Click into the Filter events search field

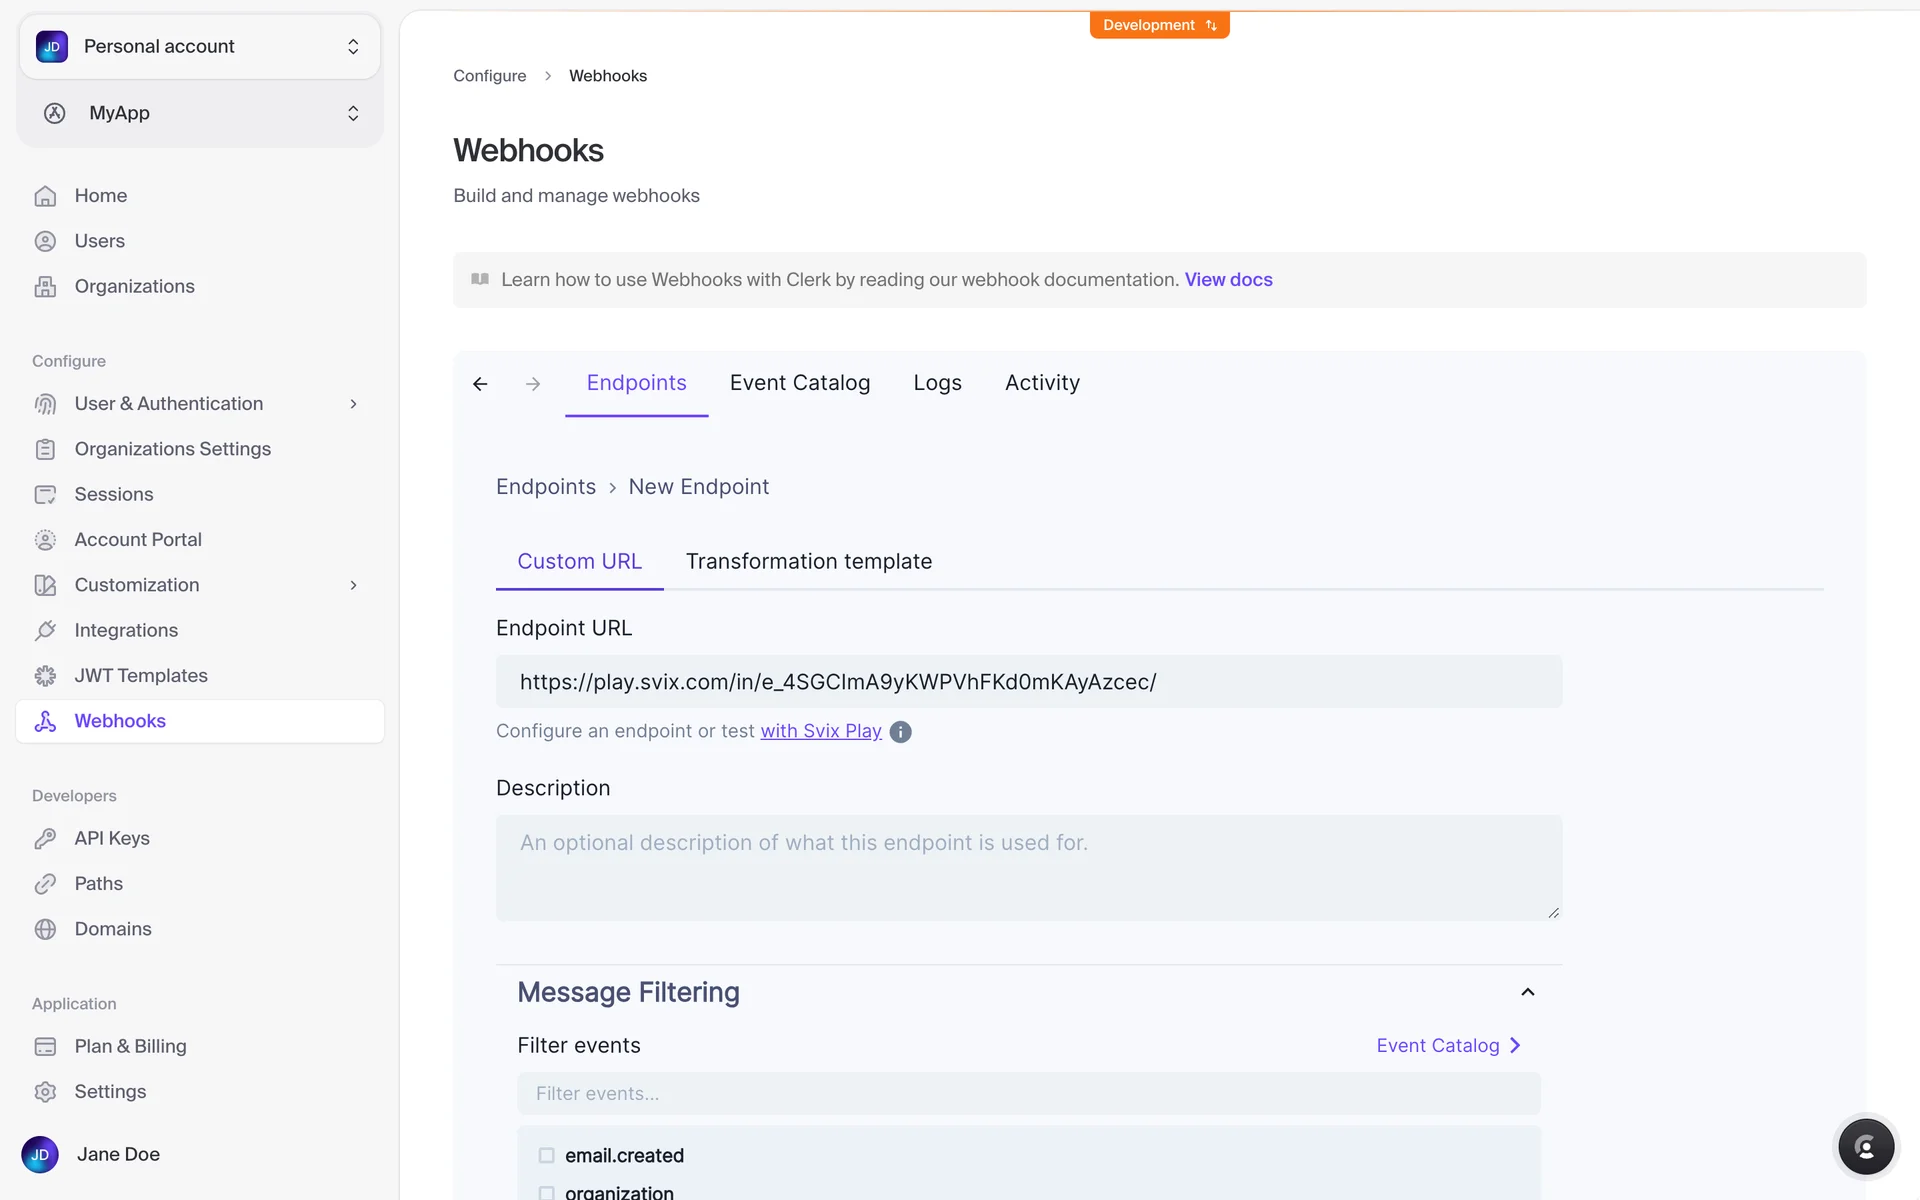point(1028,1093)
